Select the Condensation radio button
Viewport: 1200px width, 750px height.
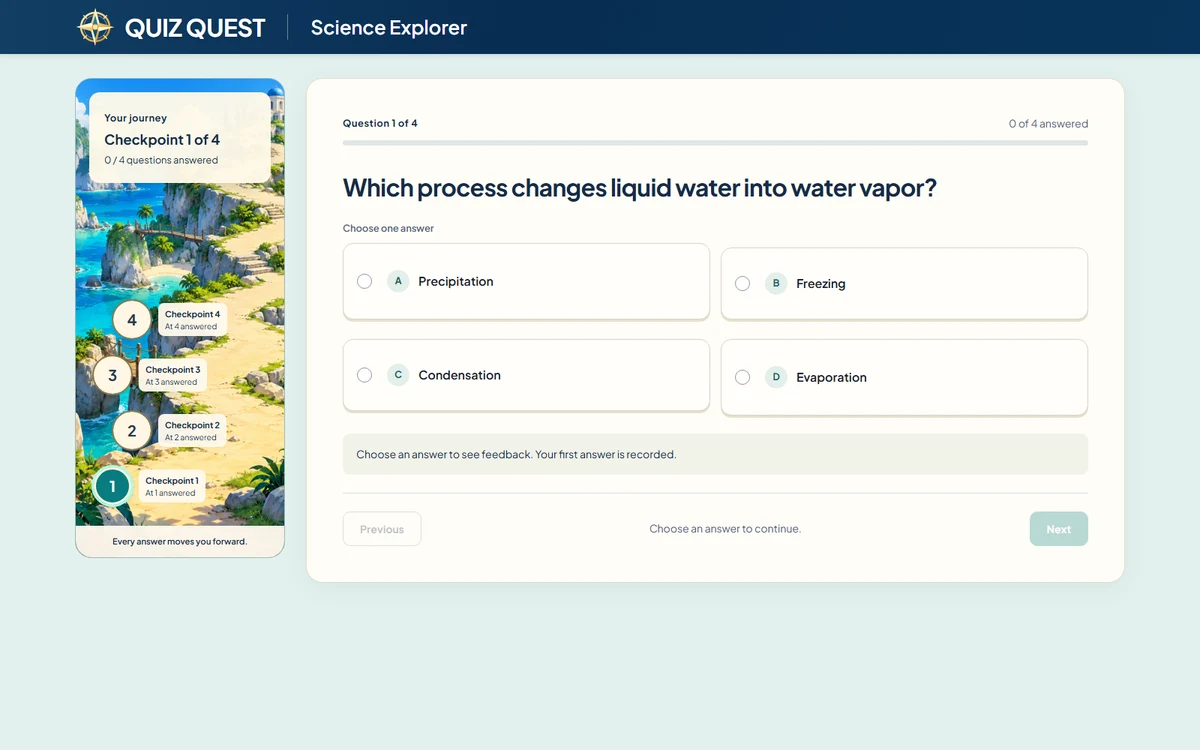click(x=365, y=375)
